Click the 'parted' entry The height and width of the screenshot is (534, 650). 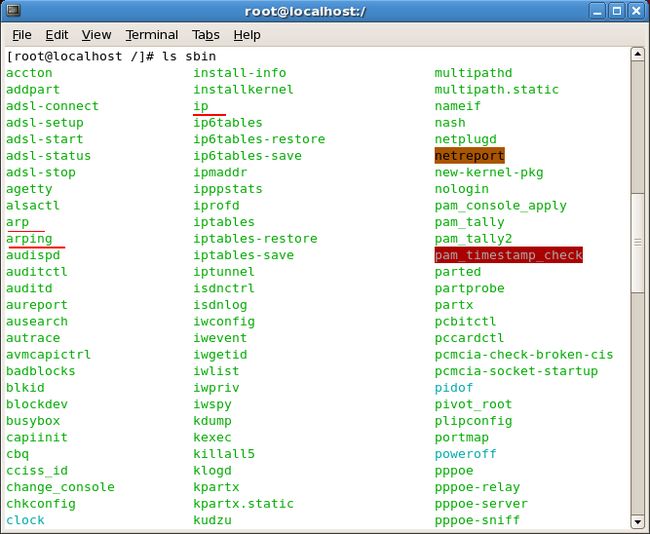458,272
